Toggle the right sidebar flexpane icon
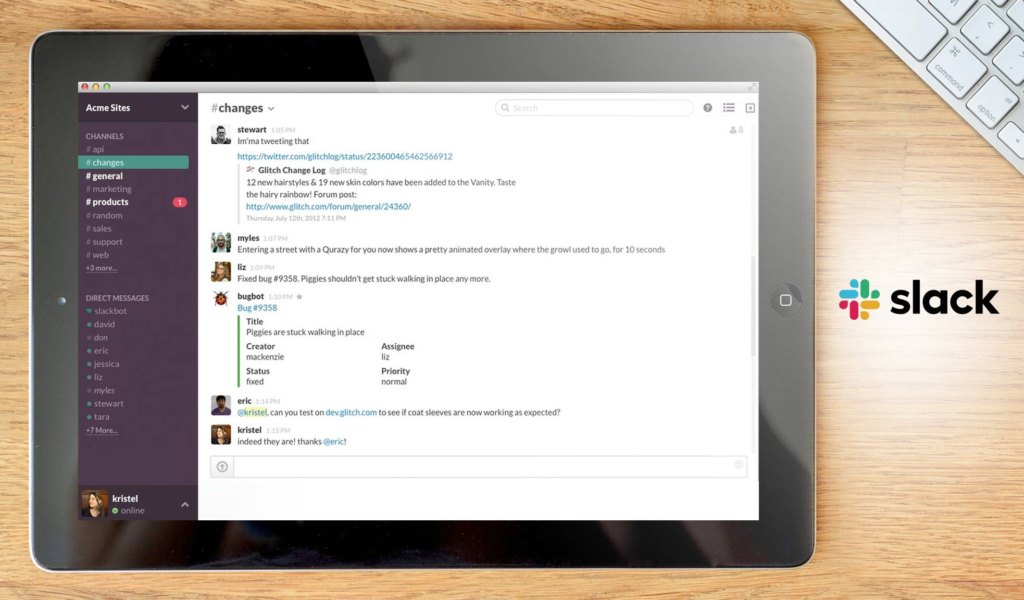 (x=750, y=108)
